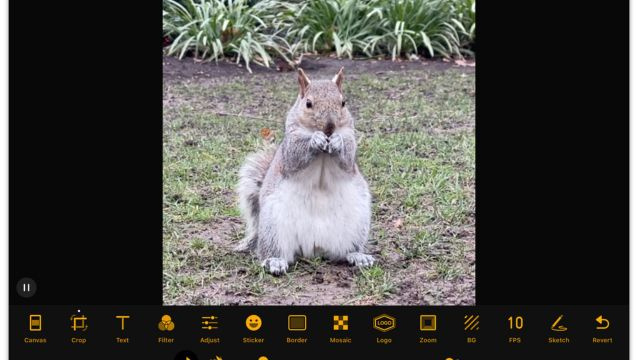
Task: Change background with BG tool
Action: pyautogui.click(x=471, y=328)
